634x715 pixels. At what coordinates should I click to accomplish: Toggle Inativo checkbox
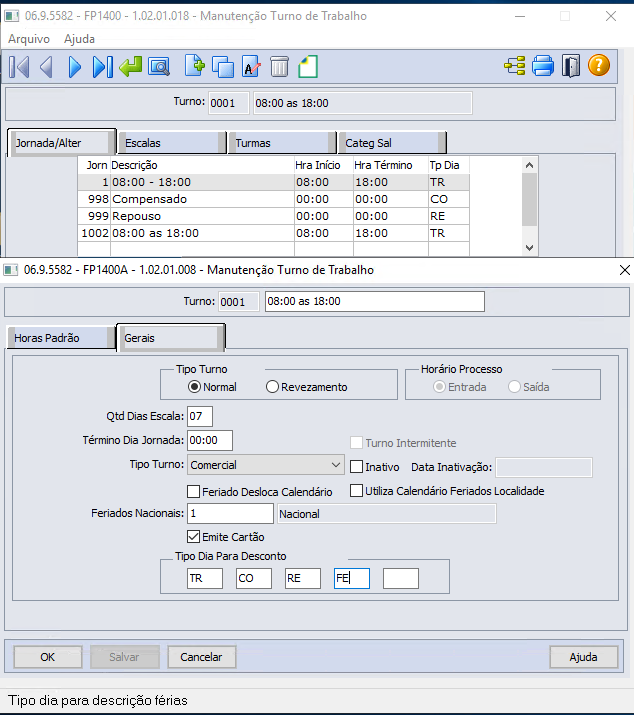click(357, 467)
